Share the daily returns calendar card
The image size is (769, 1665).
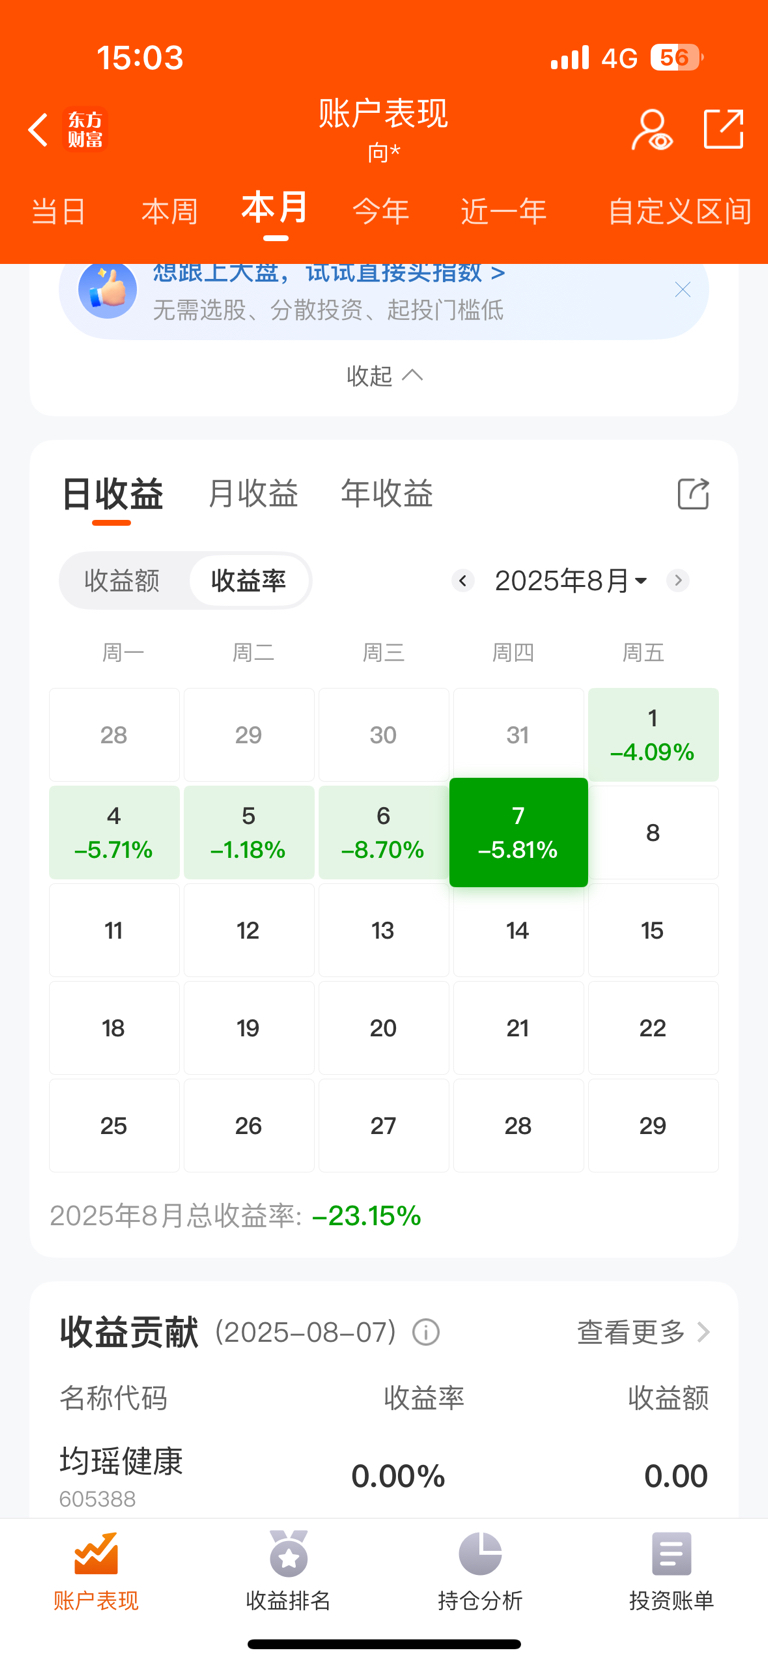[693, 493]
